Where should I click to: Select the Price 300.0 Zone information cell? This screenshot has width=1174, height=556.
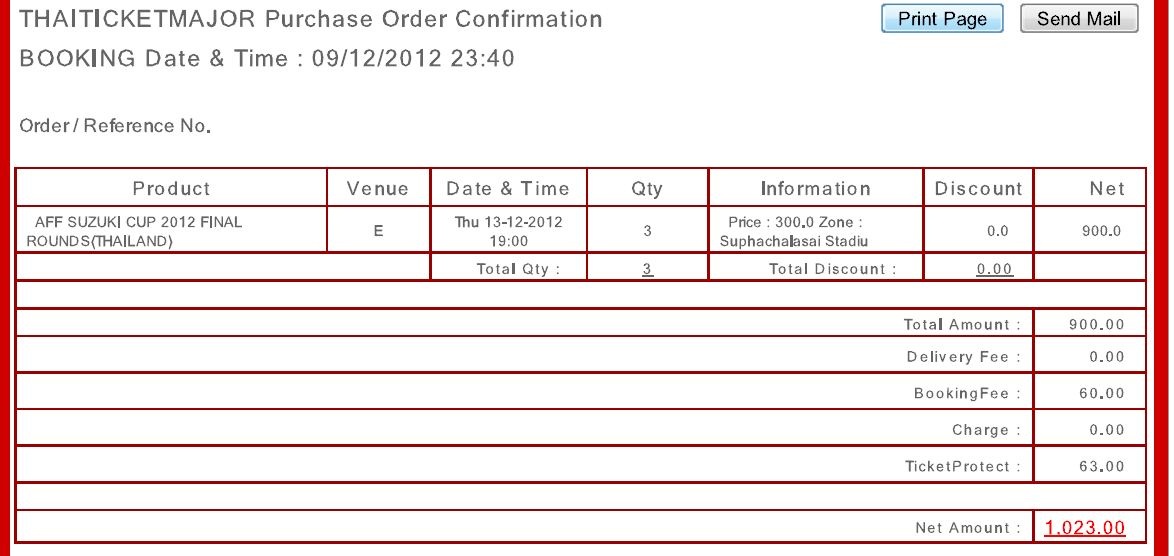click(x=815, y=231)
